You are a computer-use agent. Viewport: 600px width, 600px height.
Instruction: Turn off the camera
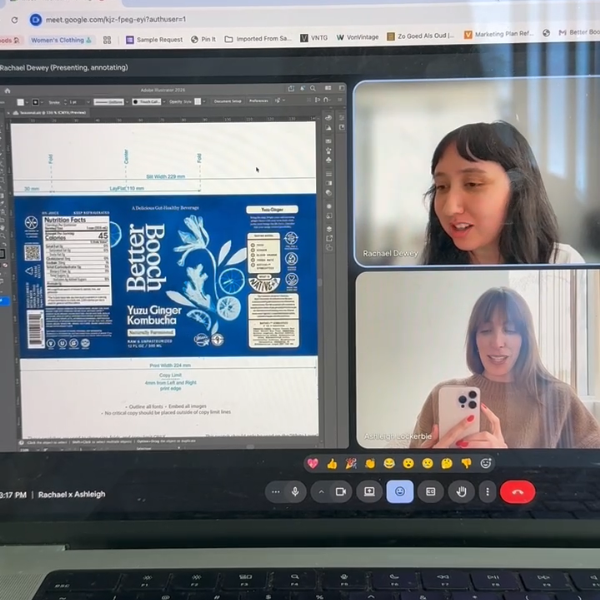pyautogui.click(x=341, y=492)
